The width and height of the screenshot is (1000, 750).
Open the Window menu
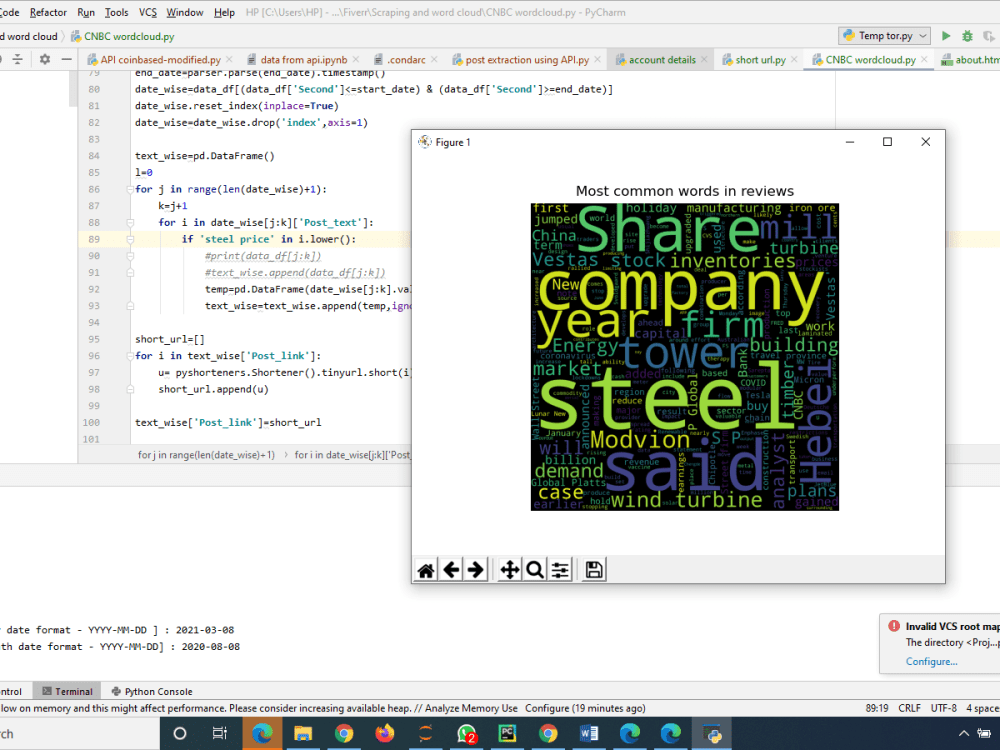pos(184,12)
